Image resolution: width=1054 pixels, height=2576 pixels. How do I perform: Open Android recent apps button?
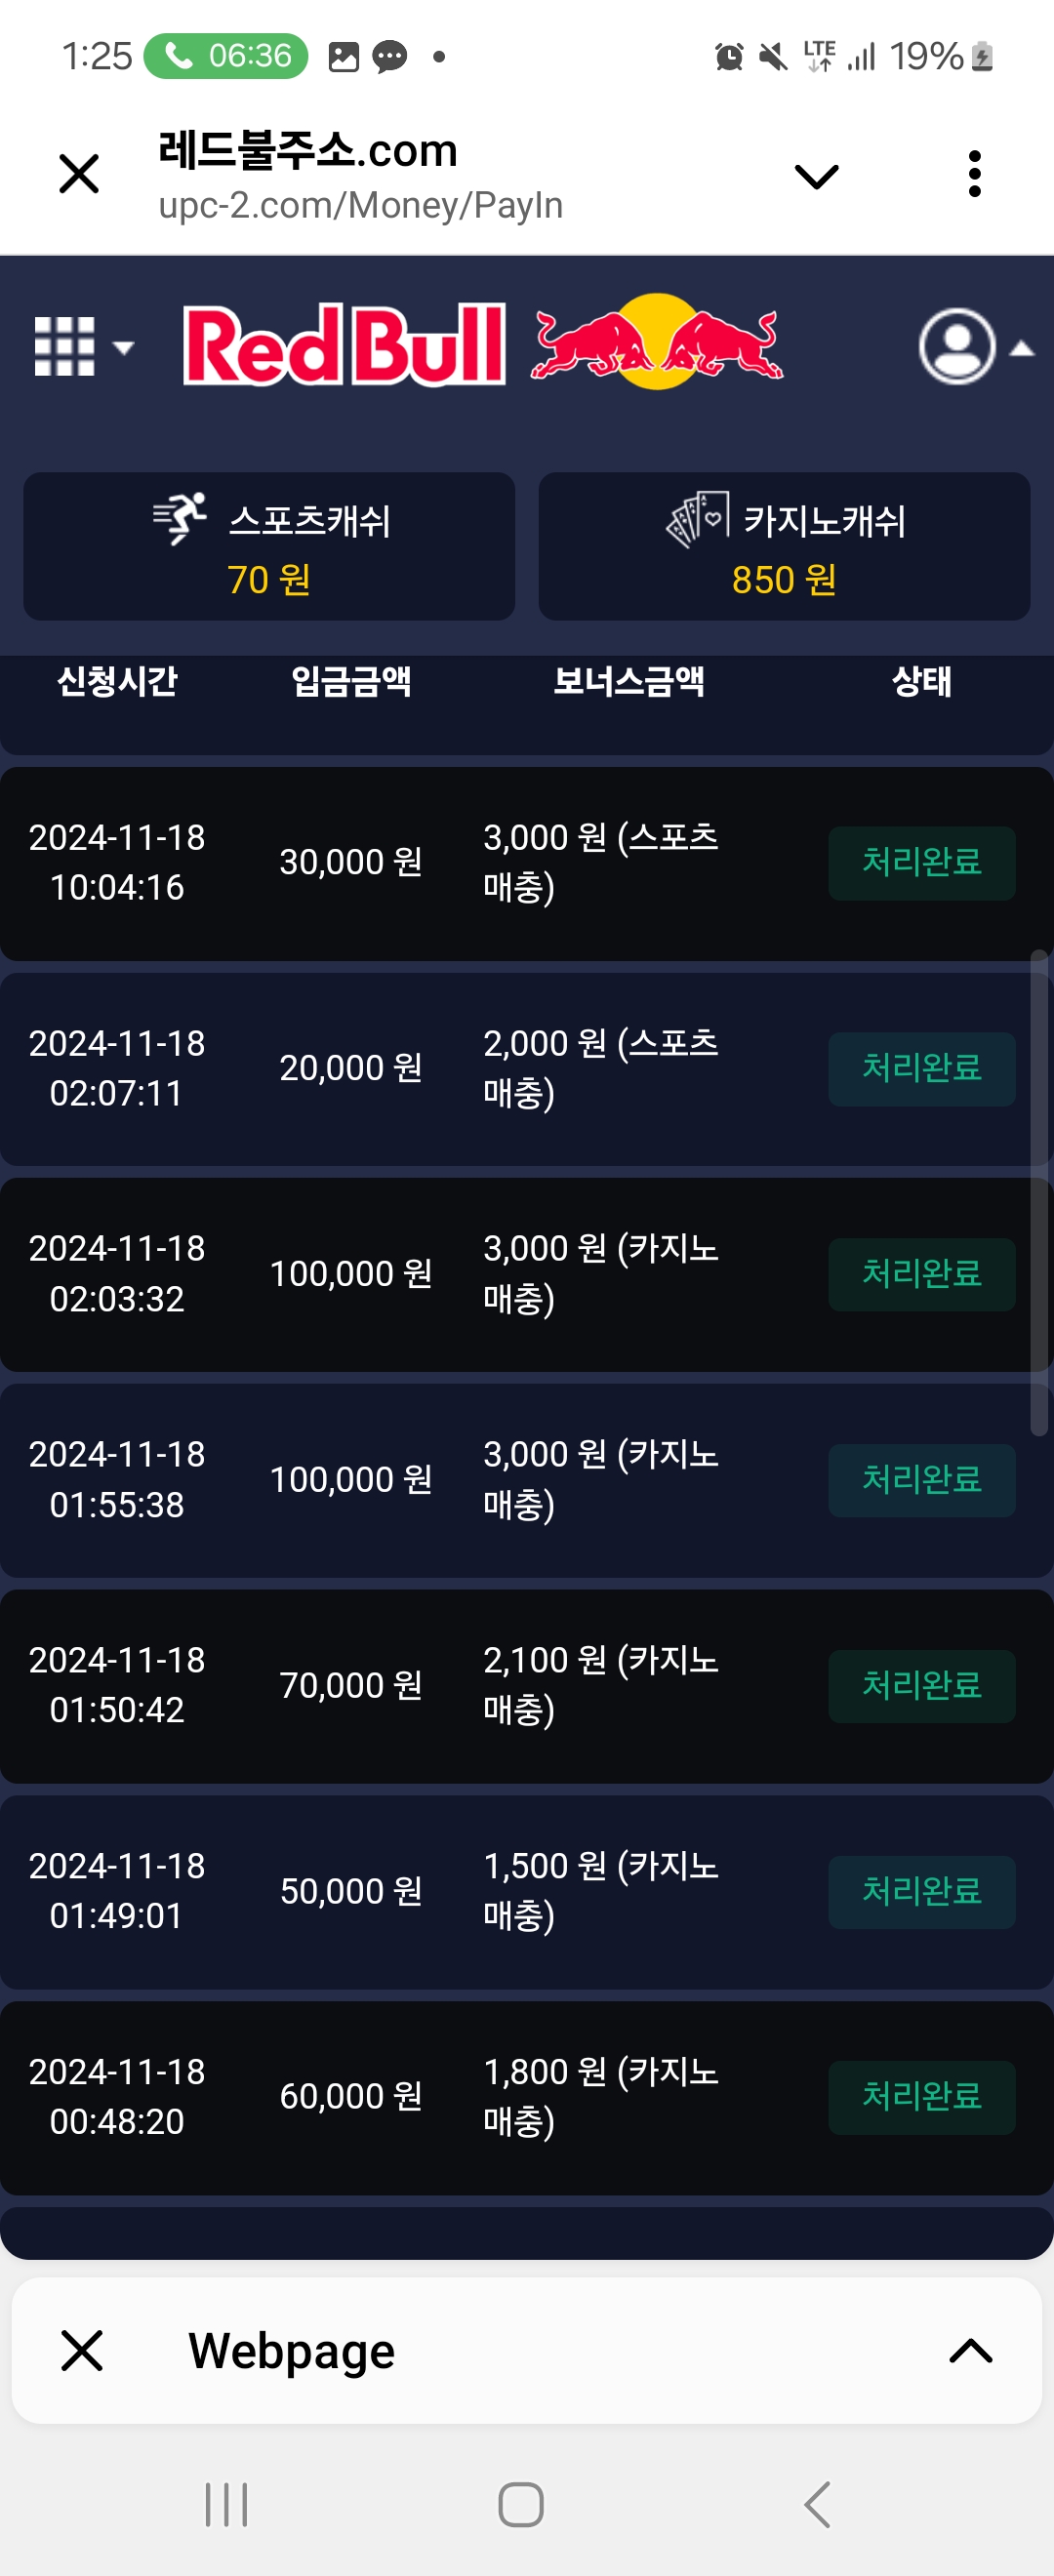coord(226,2504)
